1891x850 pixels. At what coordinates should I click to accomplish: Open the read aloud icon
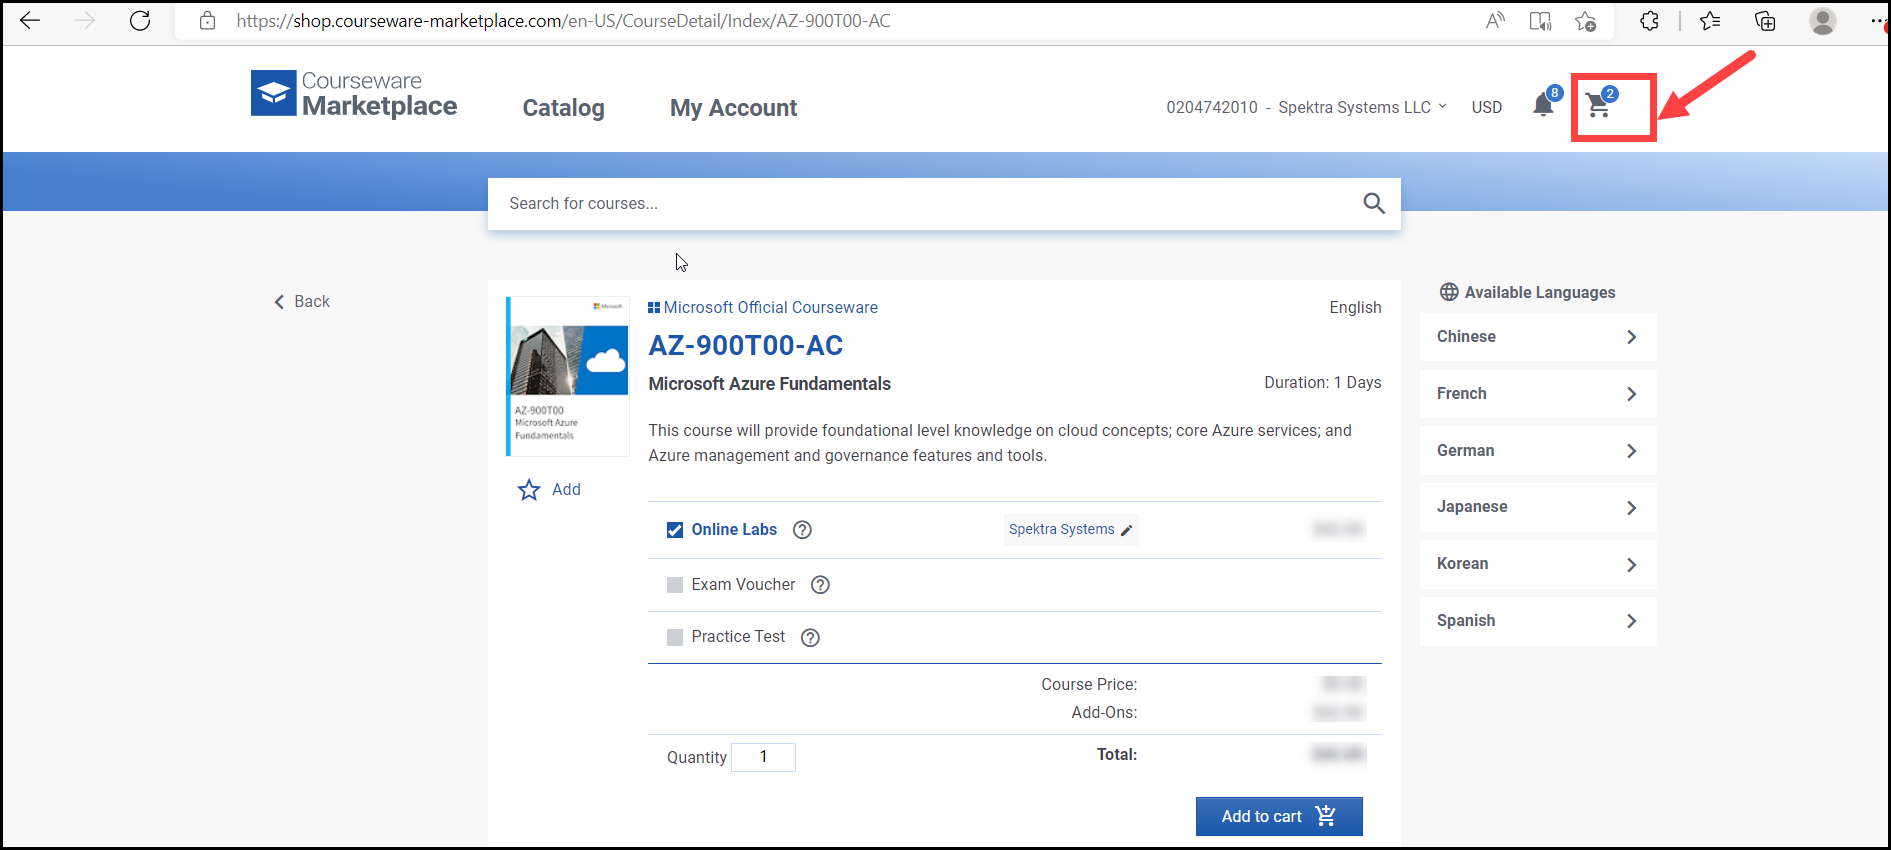point(1495,21)
